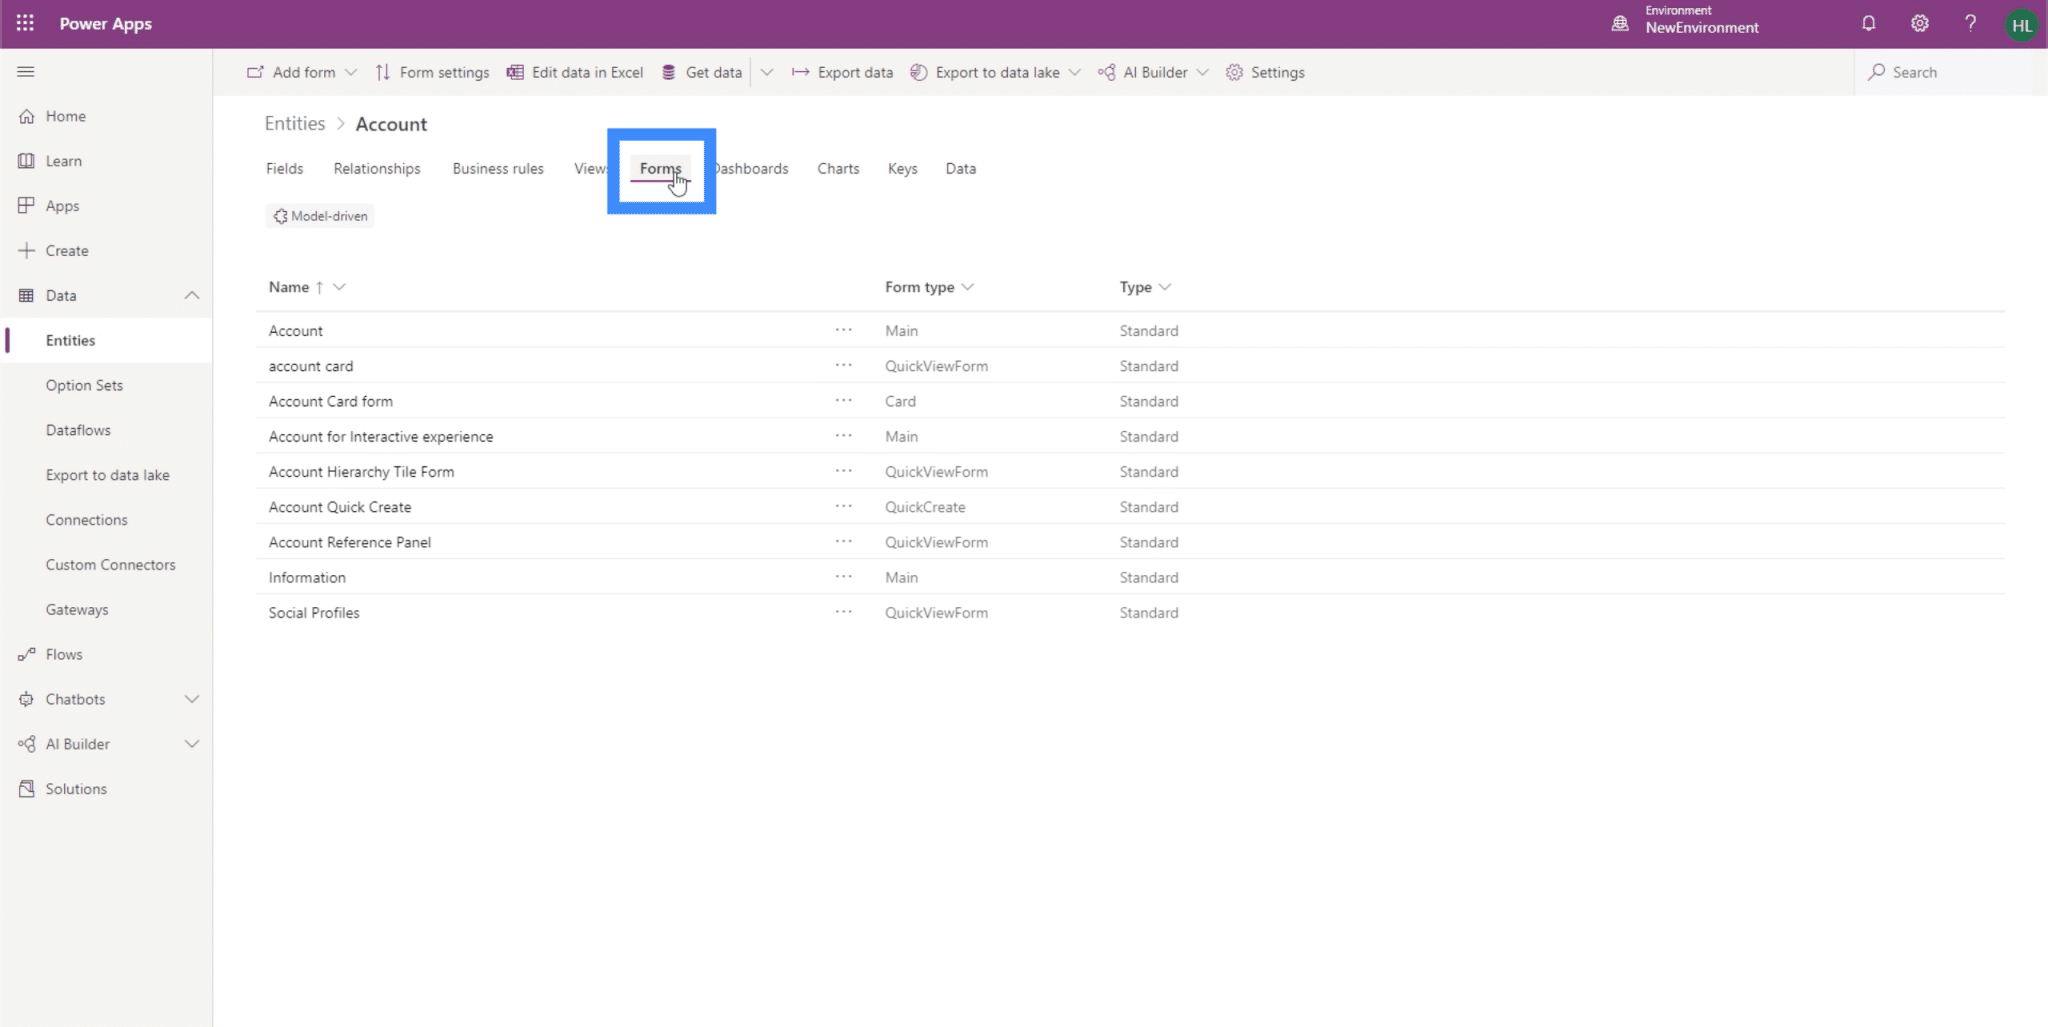Image resolution: width=2048 pixels, height=1027 pixels.
Task: Open the Connections sidebar item
Action: click(86, 520)
